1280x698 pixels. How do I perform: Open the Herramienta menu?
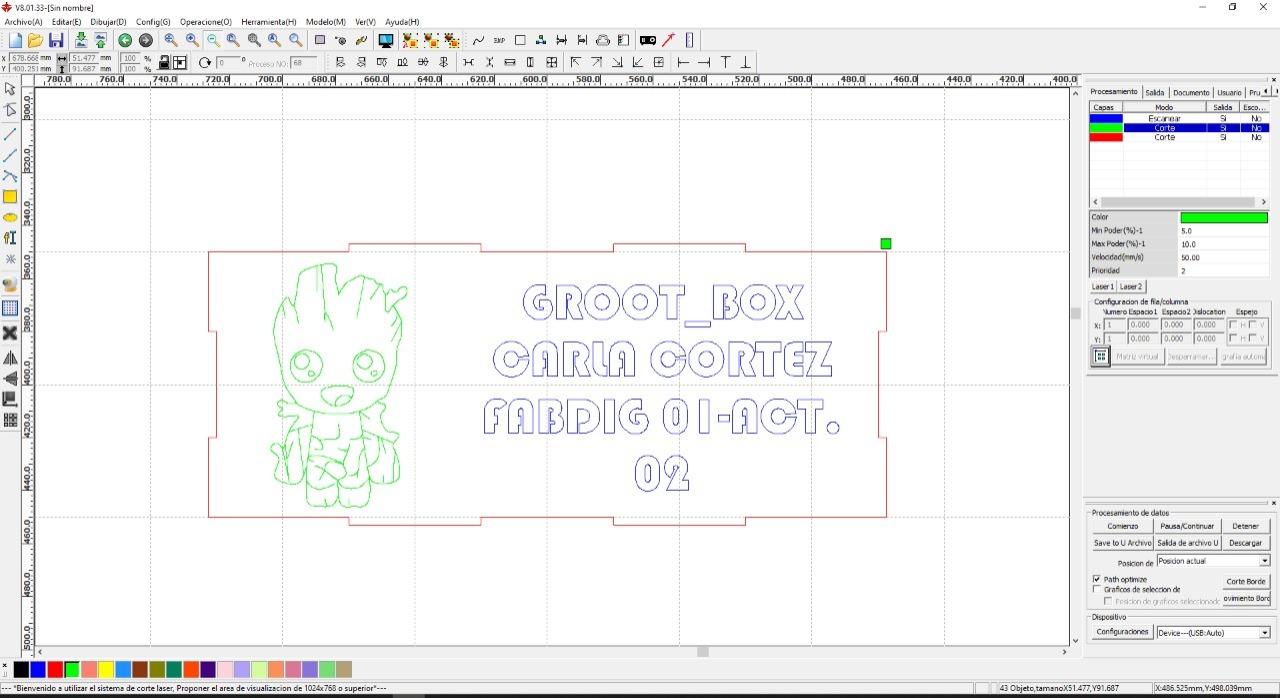point(268,21)
